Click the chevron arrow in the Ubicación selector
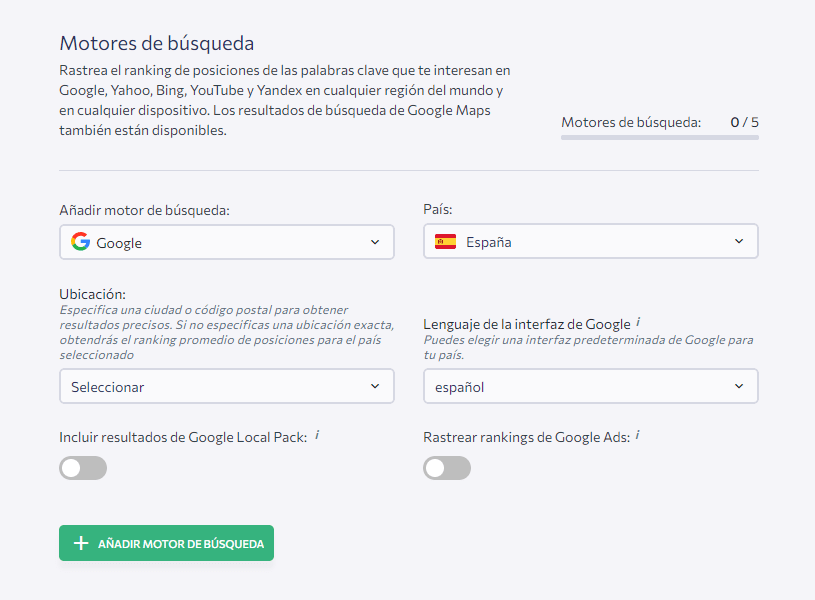Image resolution: width=815 pixels, height=600 pixels. pos(375,386)
